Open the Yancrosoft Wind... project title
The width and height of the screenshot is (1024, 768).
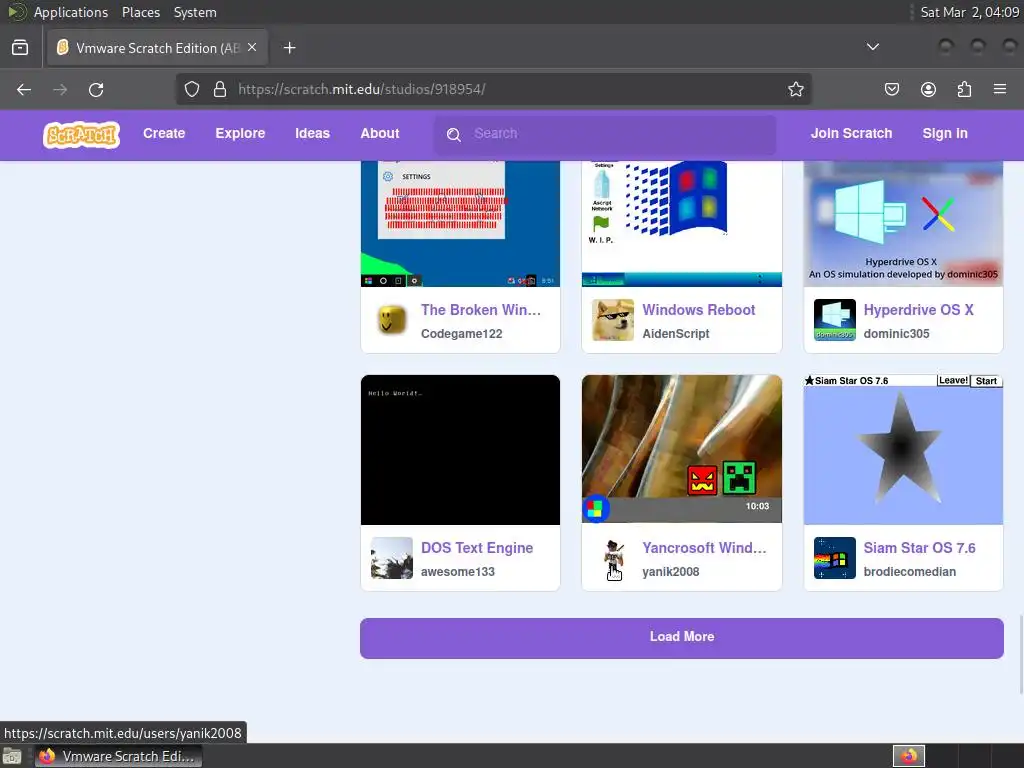[704, 548]
